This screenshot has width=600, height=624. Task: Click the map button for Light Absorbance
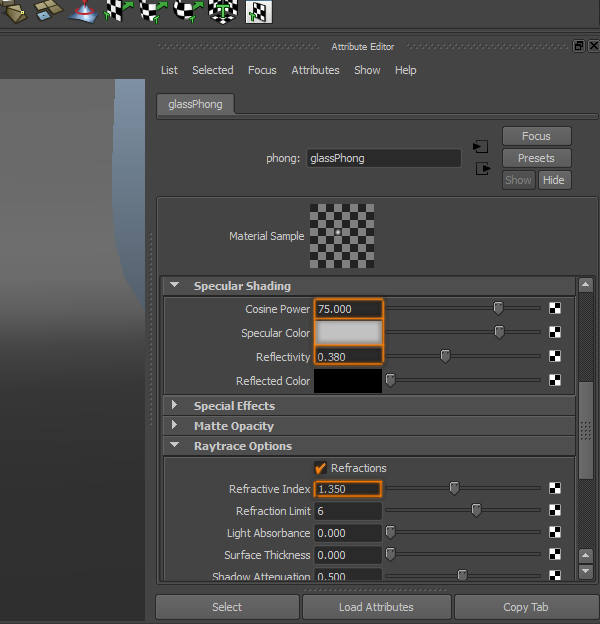[x=555, y=532]
